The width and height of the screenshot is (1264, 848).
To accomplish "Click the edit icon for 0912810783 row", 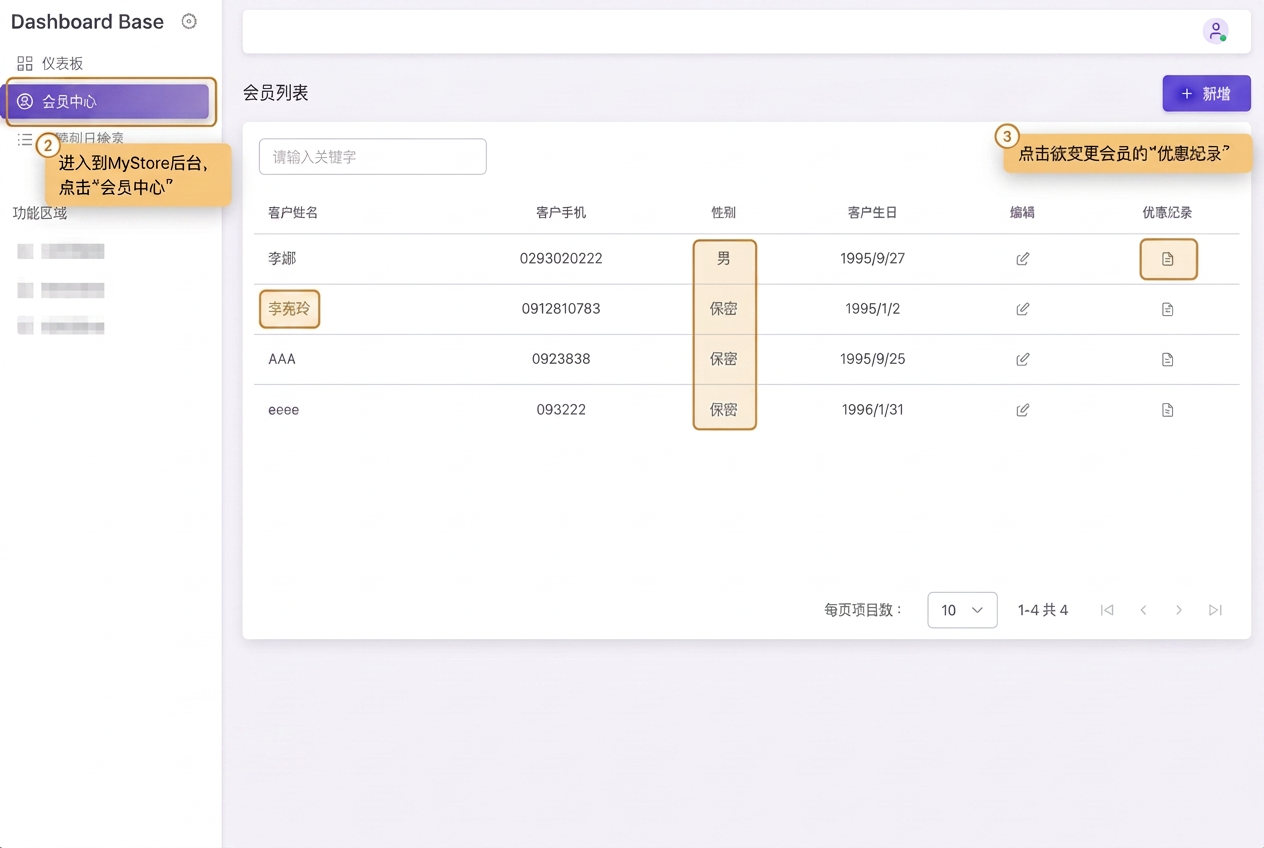I will pos(1022,309).
